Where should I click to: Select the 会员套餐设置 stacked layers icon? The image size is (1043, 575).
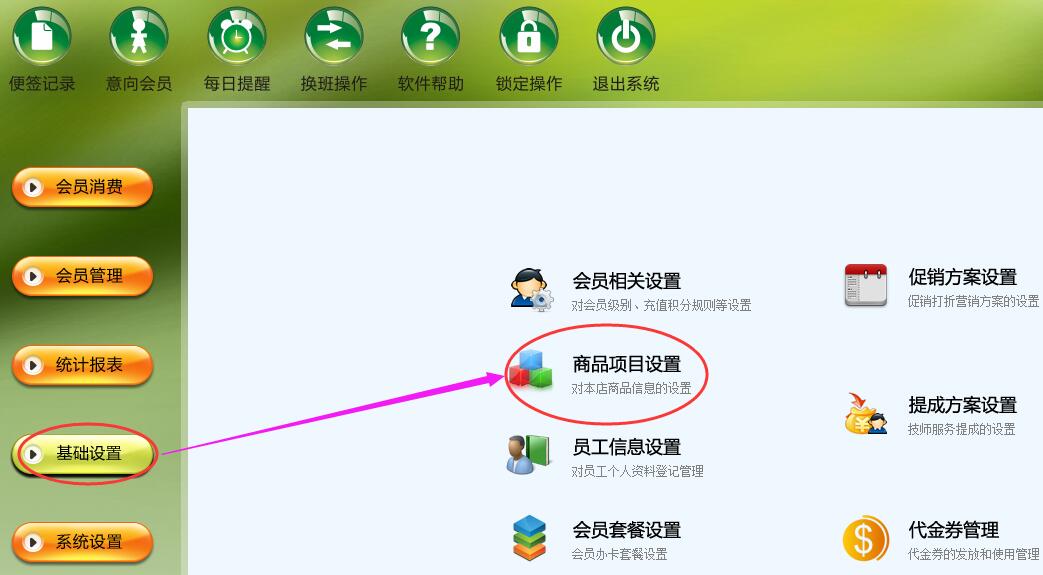point(529,537)
